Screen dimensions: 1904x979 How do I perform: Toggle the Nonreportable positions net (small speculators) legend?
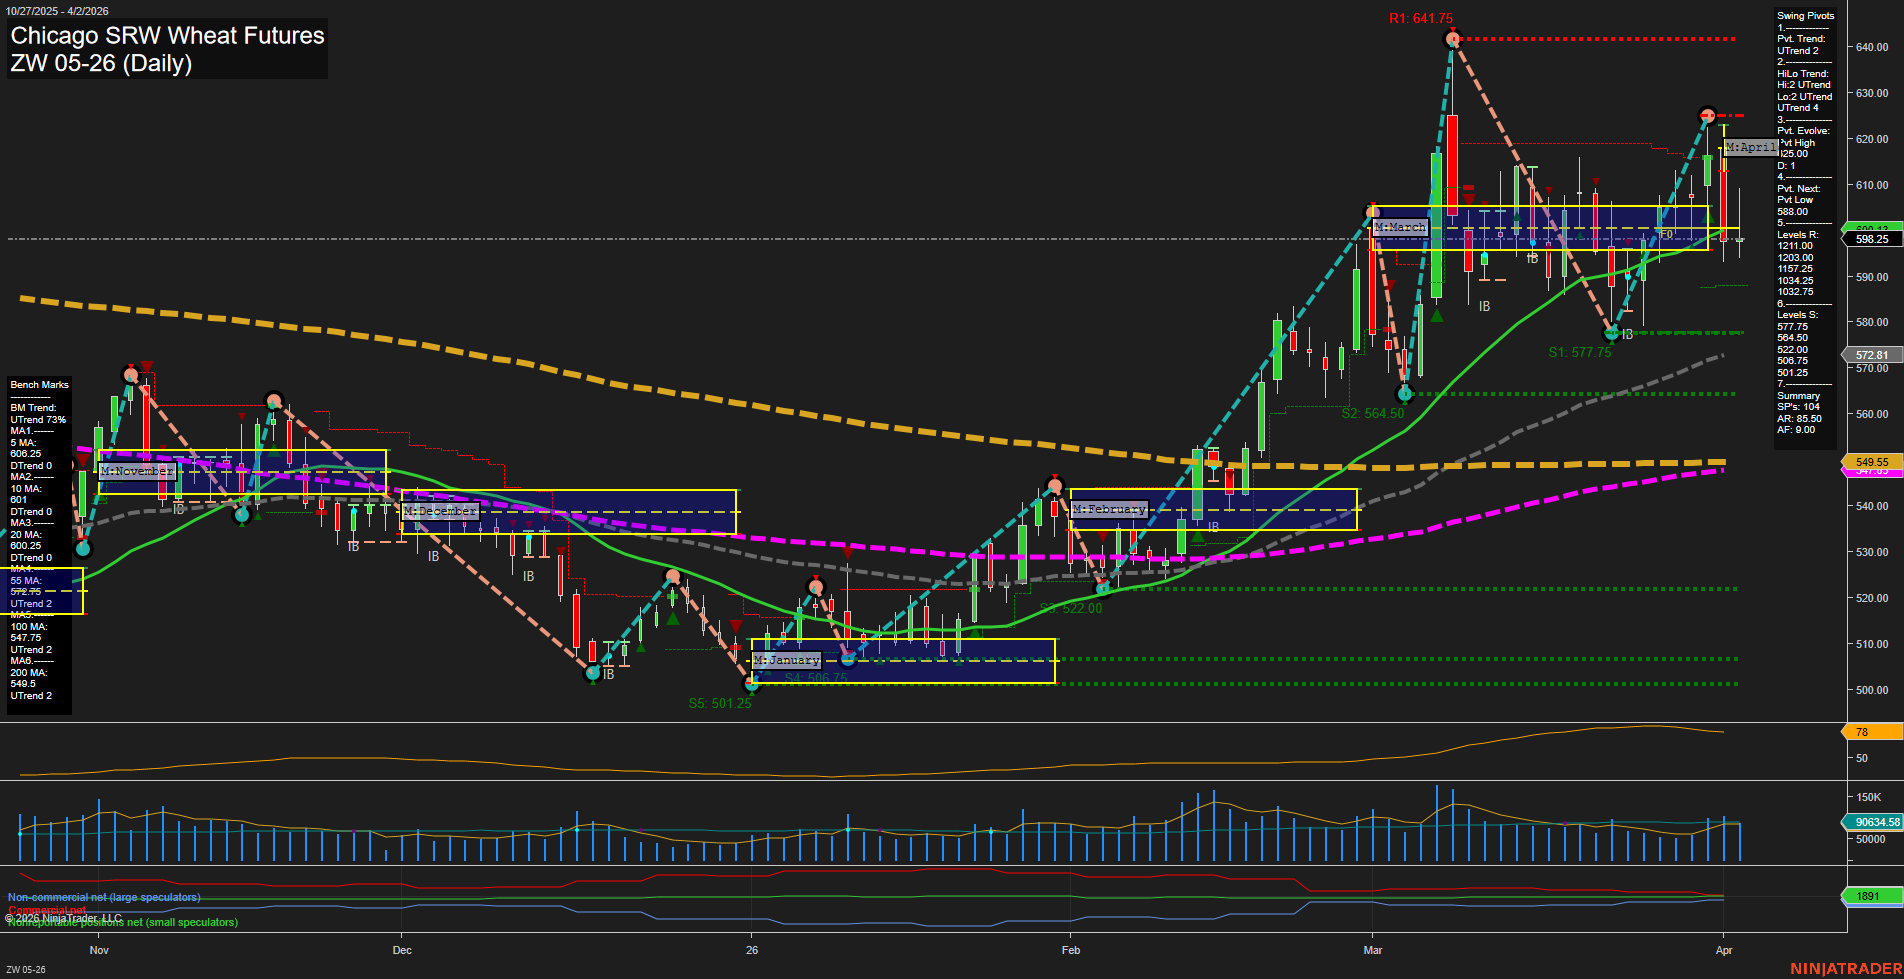(x=121, y=922)
